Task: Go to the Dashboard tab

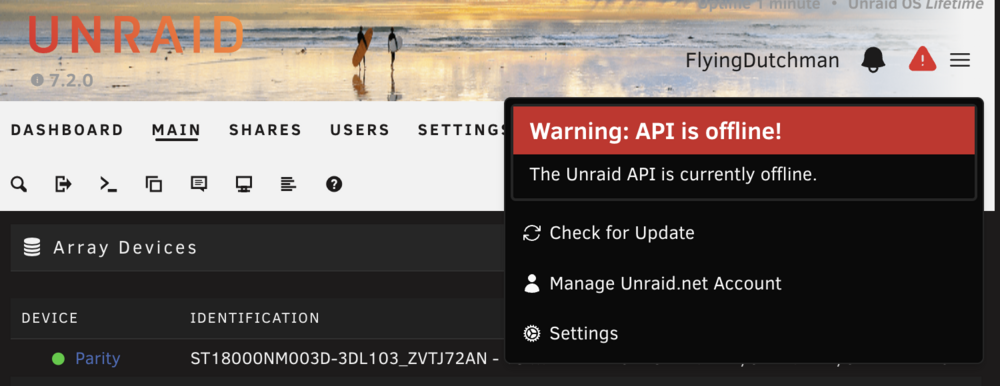Action: coord(67,130)
